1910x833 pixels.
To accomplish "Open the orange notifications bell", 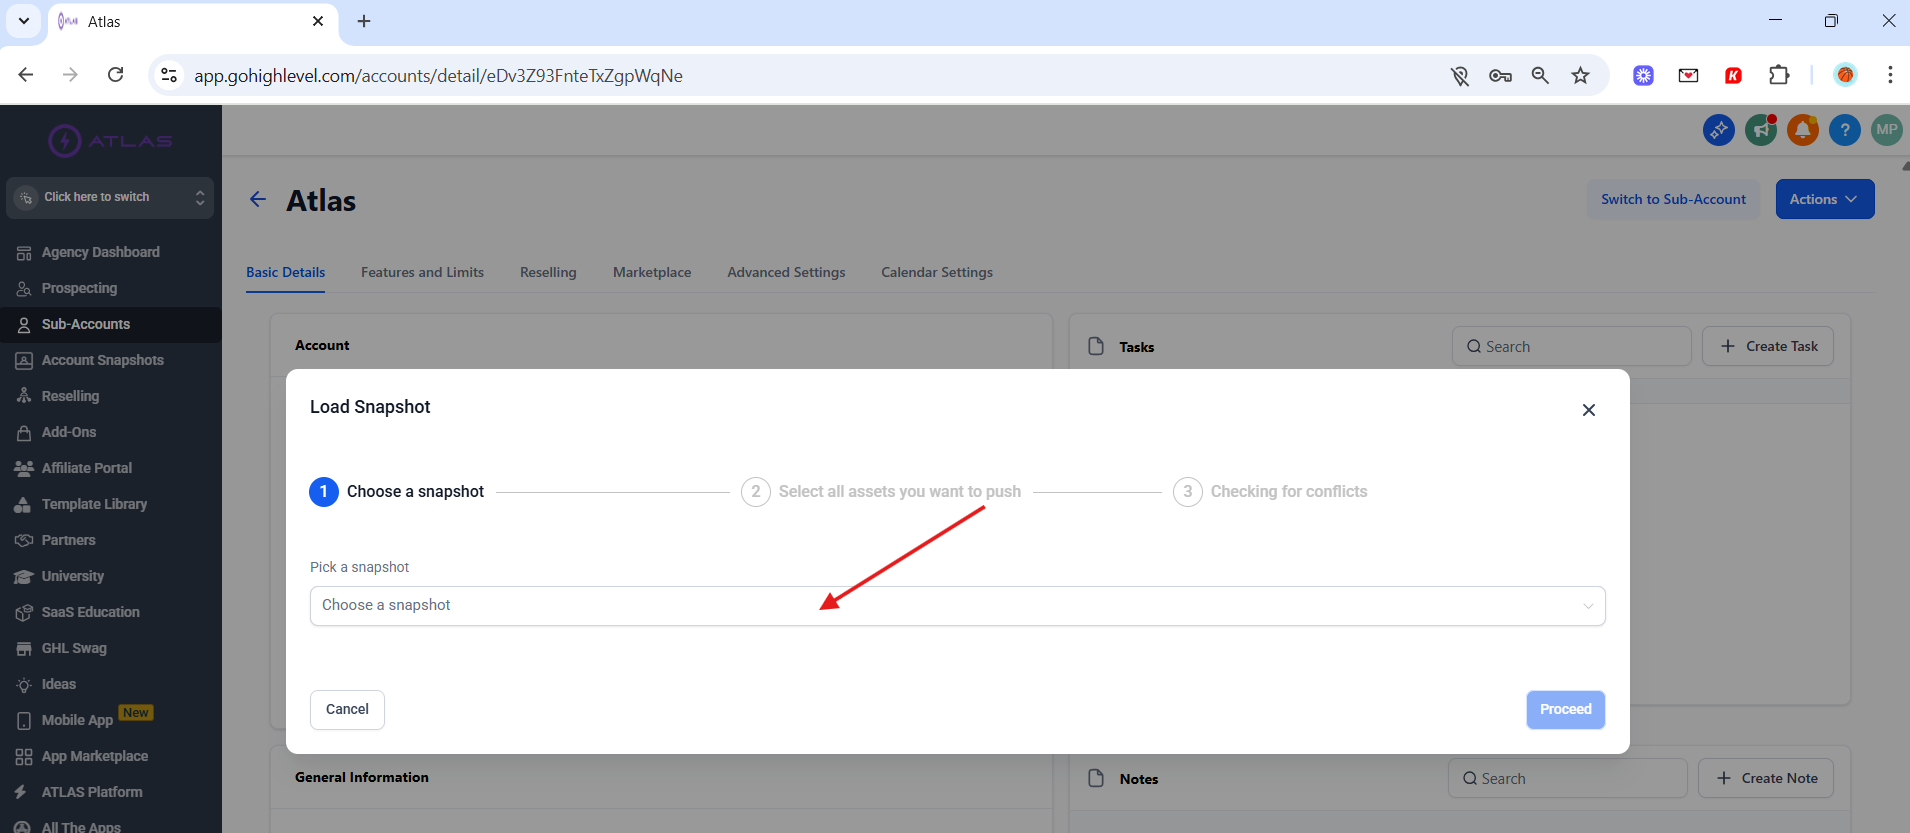I will (1803, 130).
